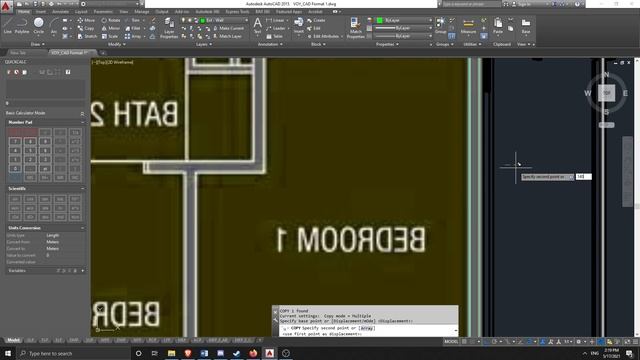Click the Leader tool

(276, 28)
